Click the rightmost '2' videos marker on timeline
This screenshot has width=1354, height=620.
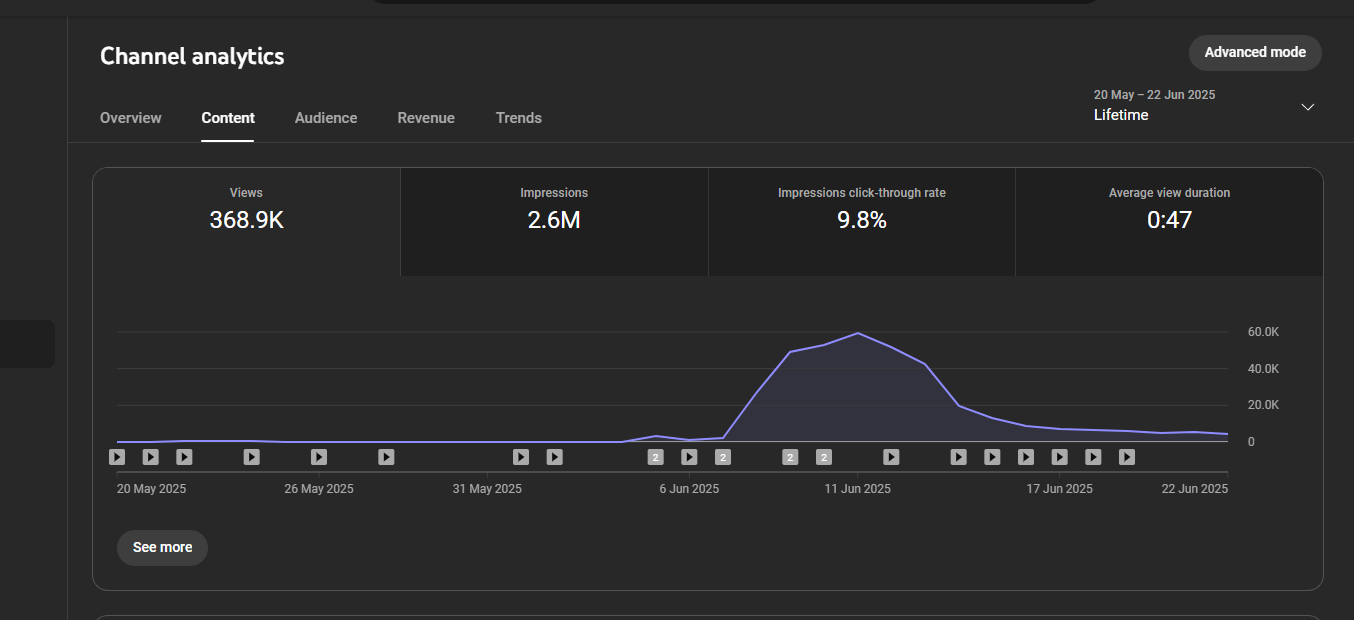(824, 457)
